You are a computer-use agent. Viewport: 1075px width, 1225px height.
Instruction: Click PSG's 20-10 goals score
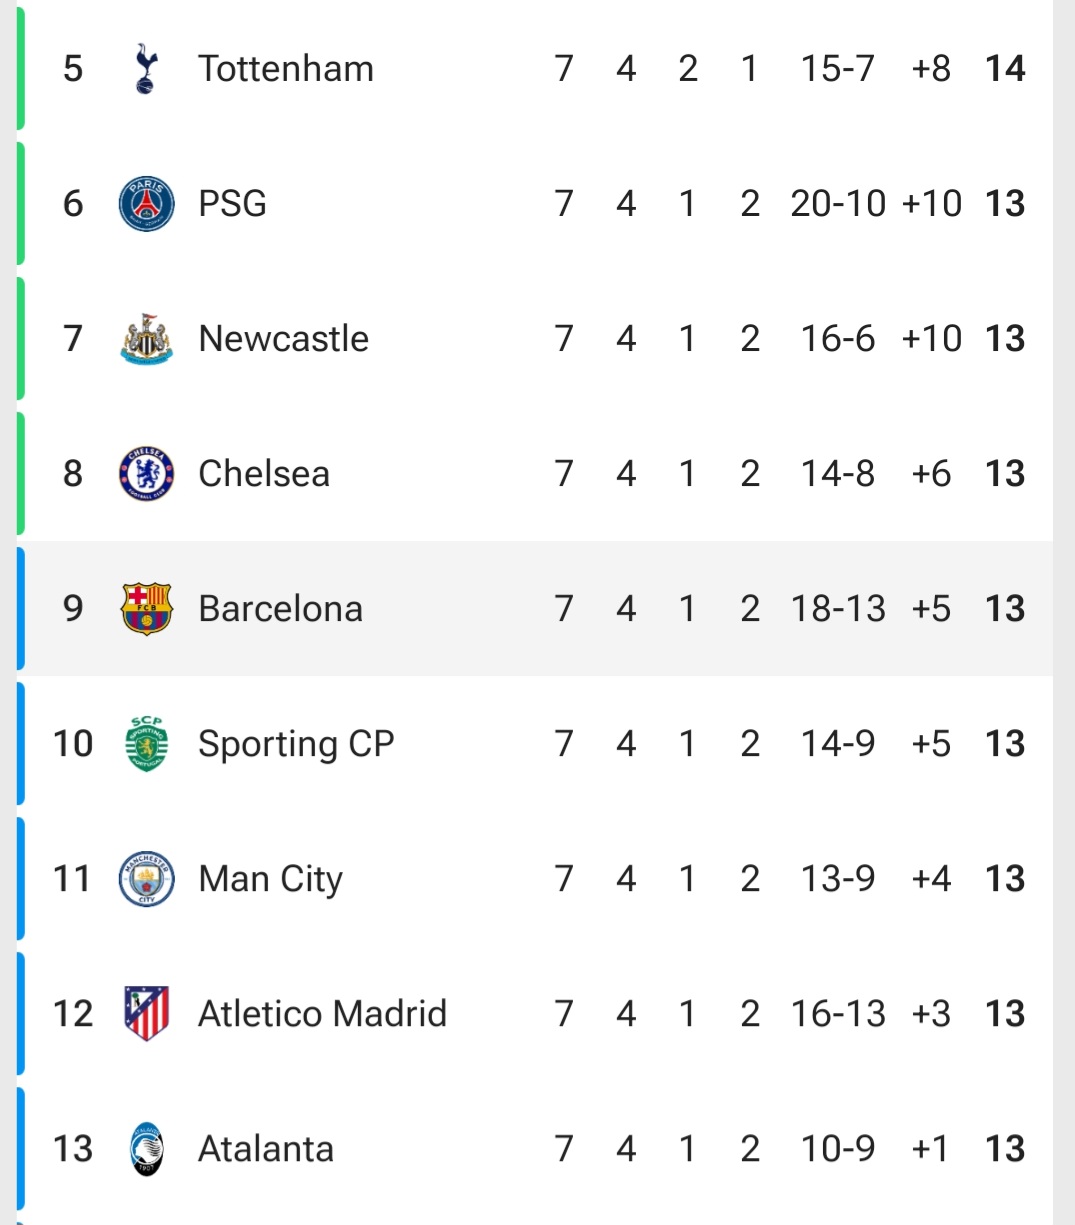(x=838, y=204)
